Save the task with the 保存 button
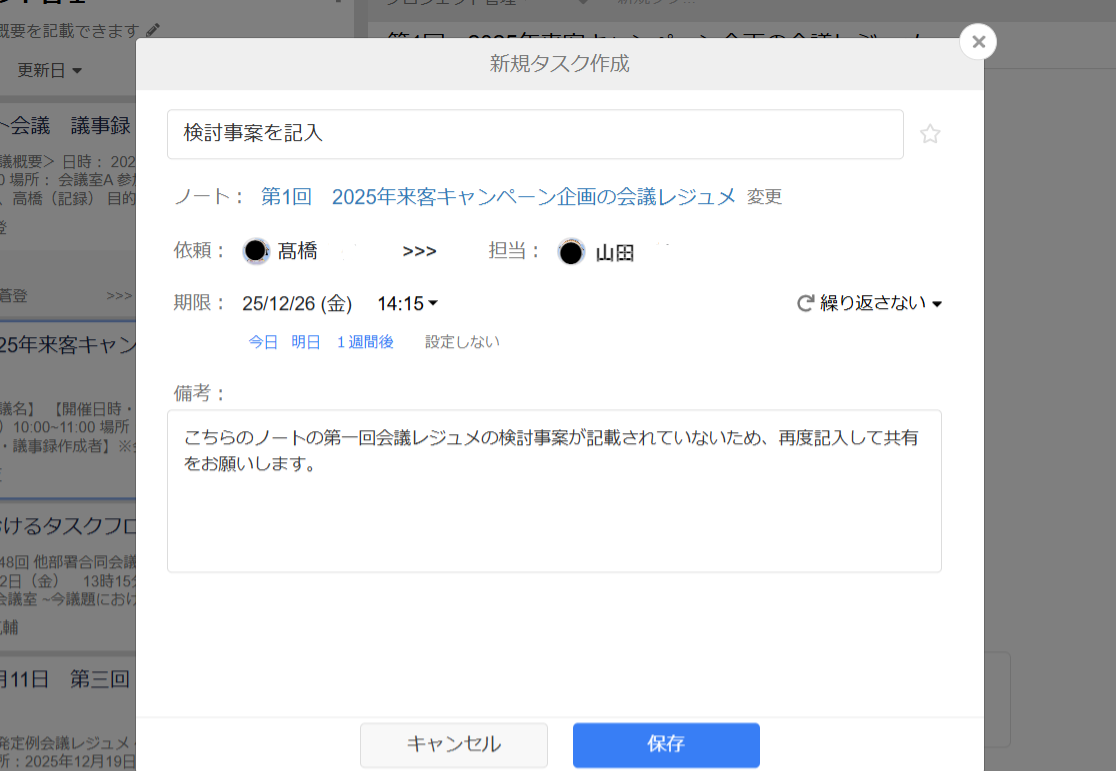 (x=665, y=745)
